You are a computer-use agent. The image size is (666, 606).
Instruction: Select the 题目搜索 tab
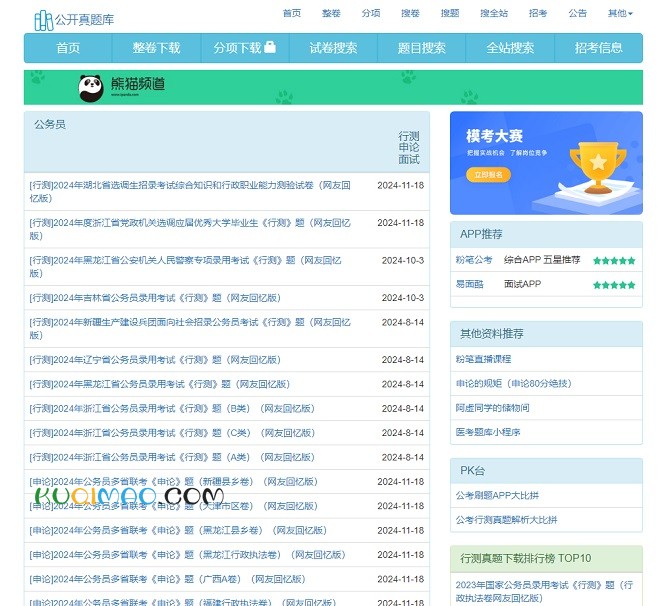(x=421, y=48)
